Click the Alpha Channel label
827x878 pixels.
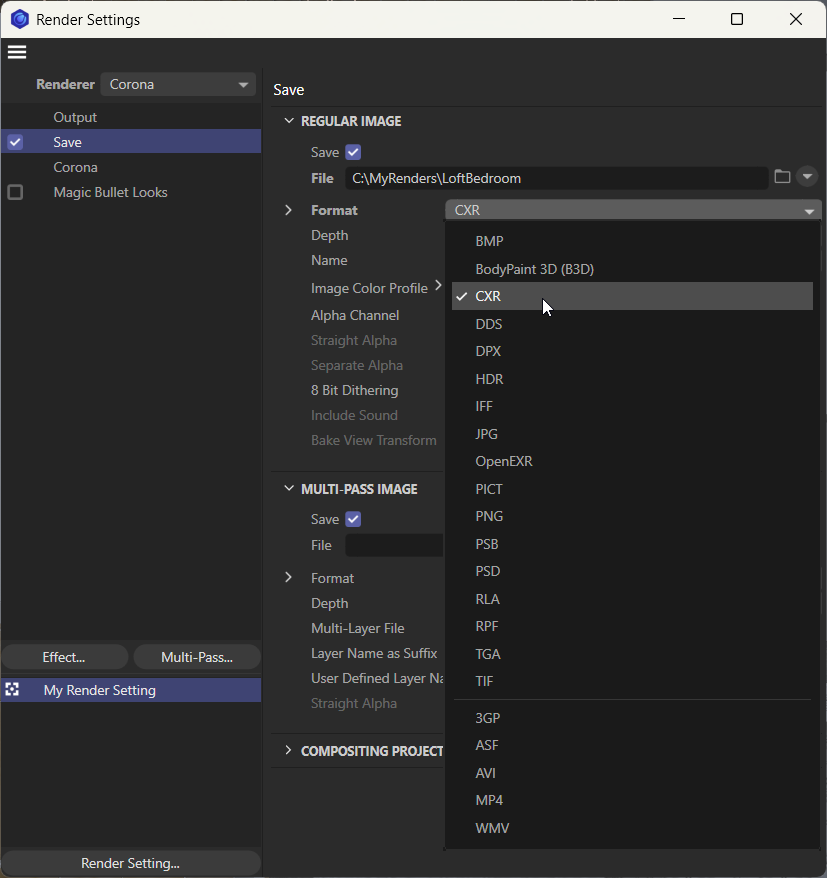[355, 315]
